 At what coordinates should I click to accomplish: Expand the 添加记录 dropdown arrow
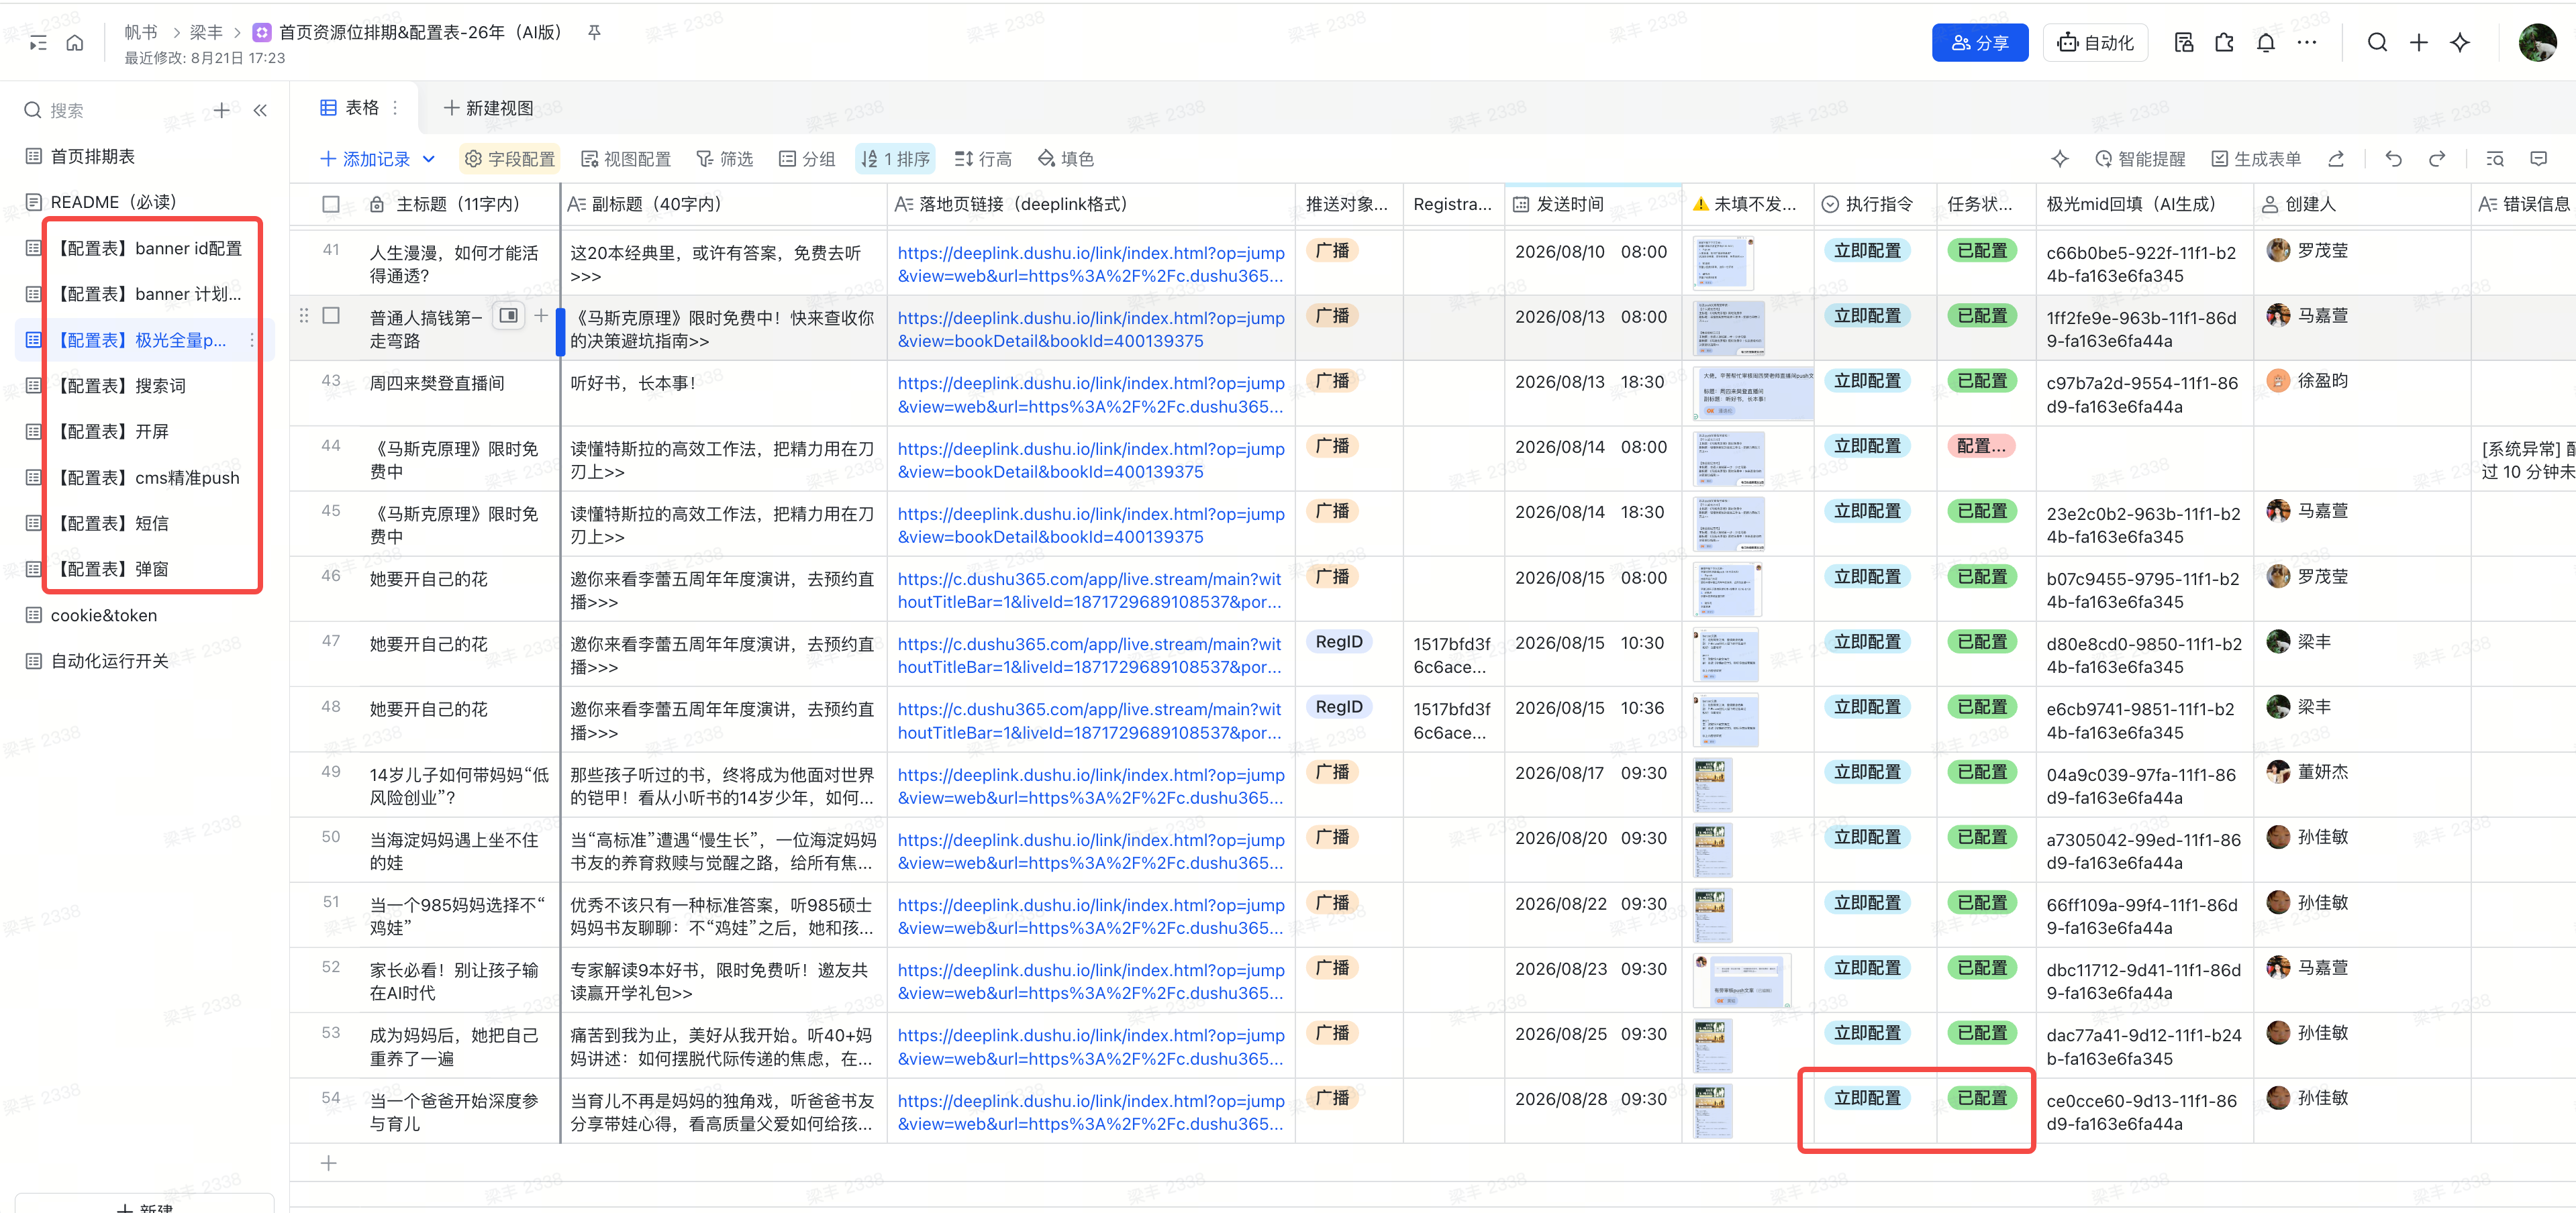point(429,159)
